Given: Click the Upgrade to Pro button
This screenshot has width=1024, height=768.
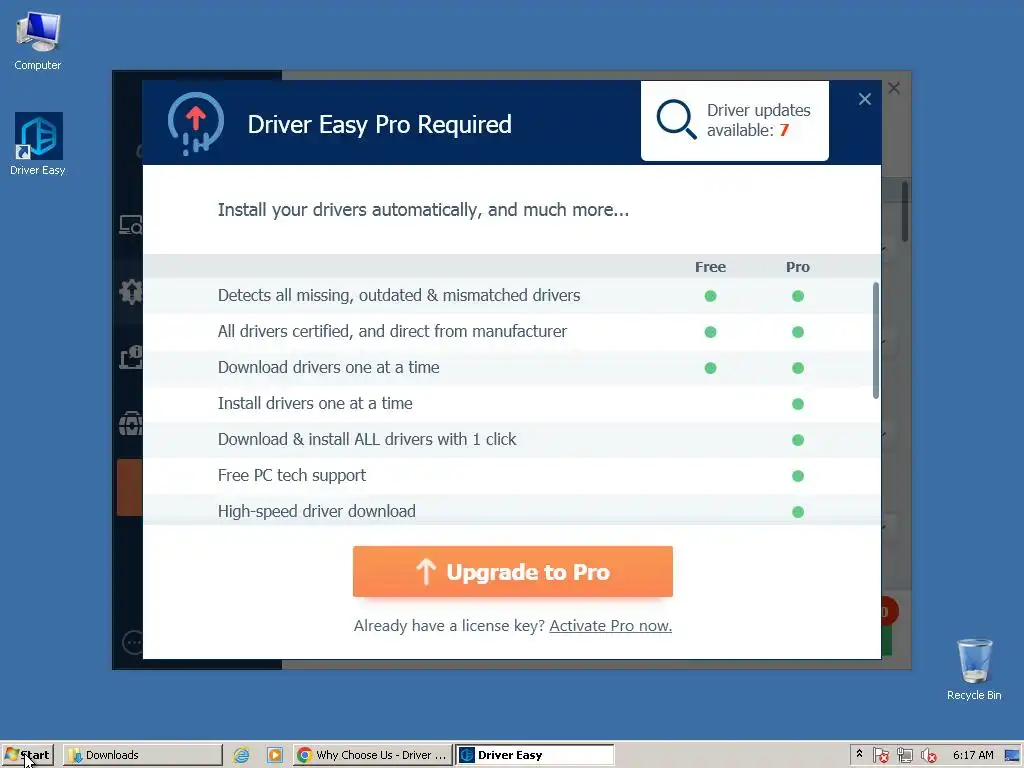Looking at the screenshot, I should (513, 571).
